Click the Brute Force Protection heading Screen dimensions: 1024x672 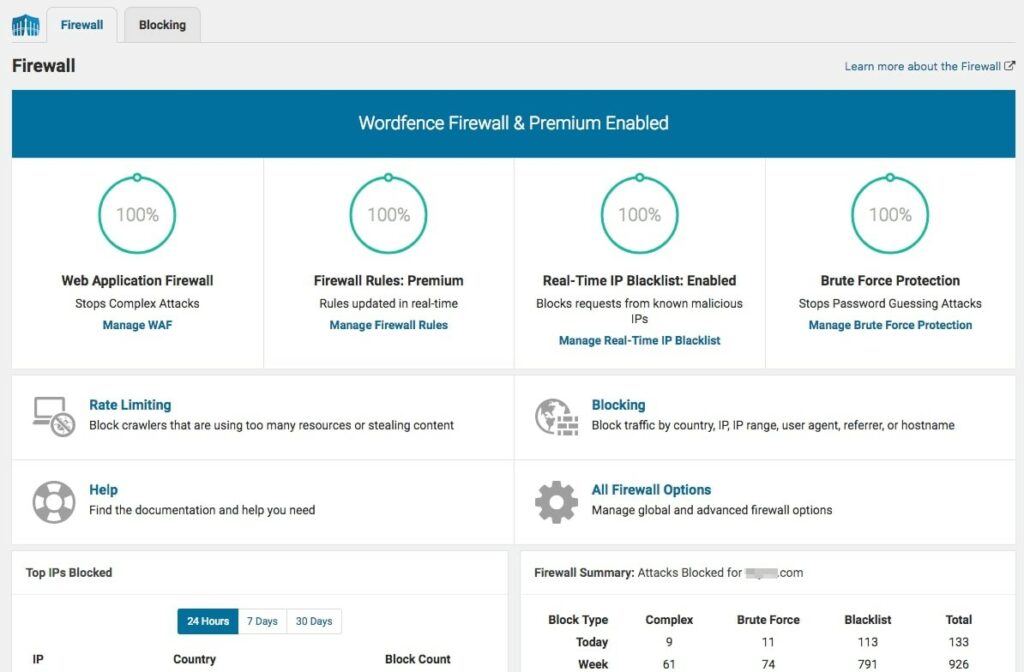[x=890, y=280]
